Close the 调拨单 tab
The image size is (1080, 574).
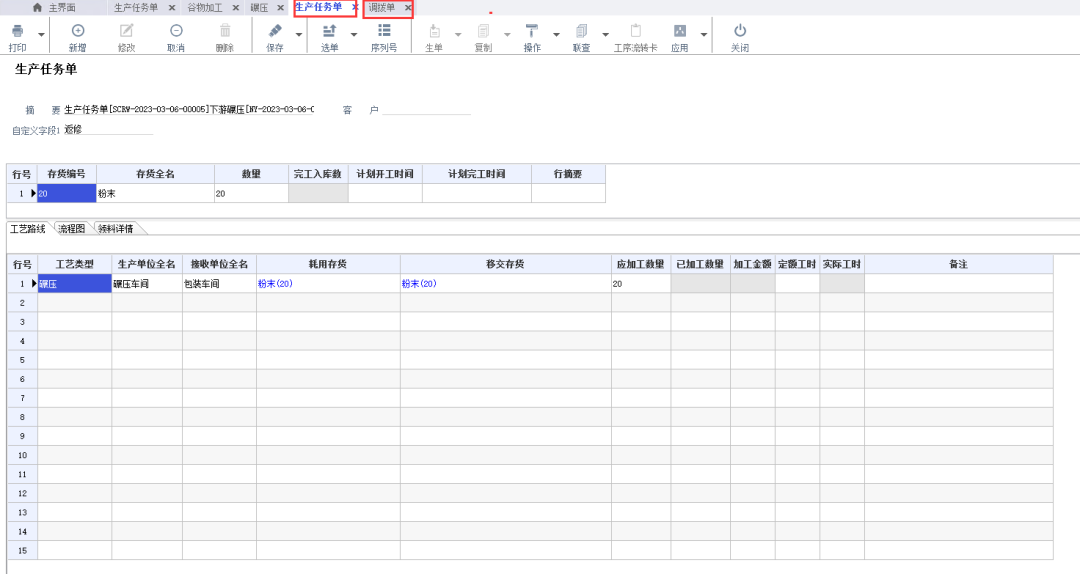408,8
